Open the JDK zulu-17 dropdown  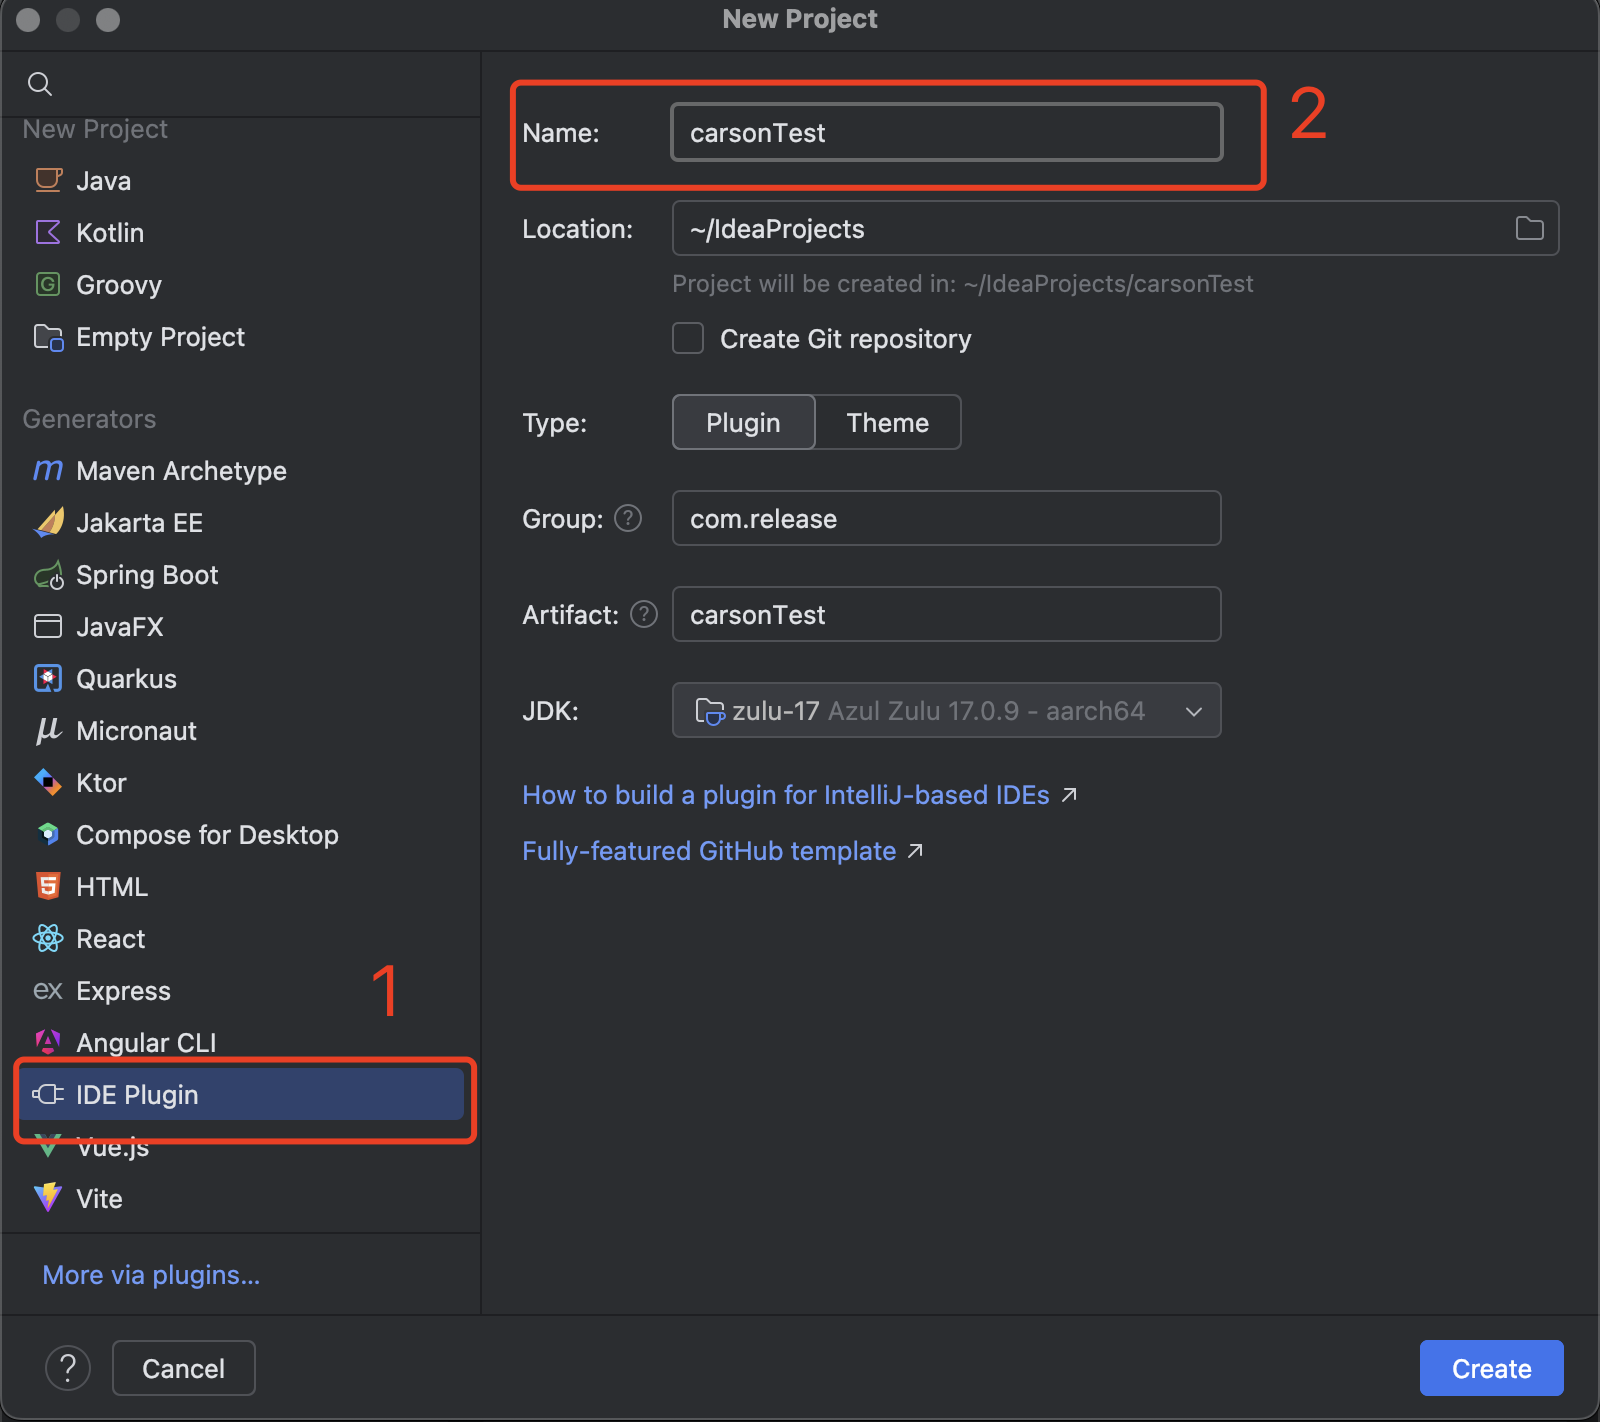[946, 710]
